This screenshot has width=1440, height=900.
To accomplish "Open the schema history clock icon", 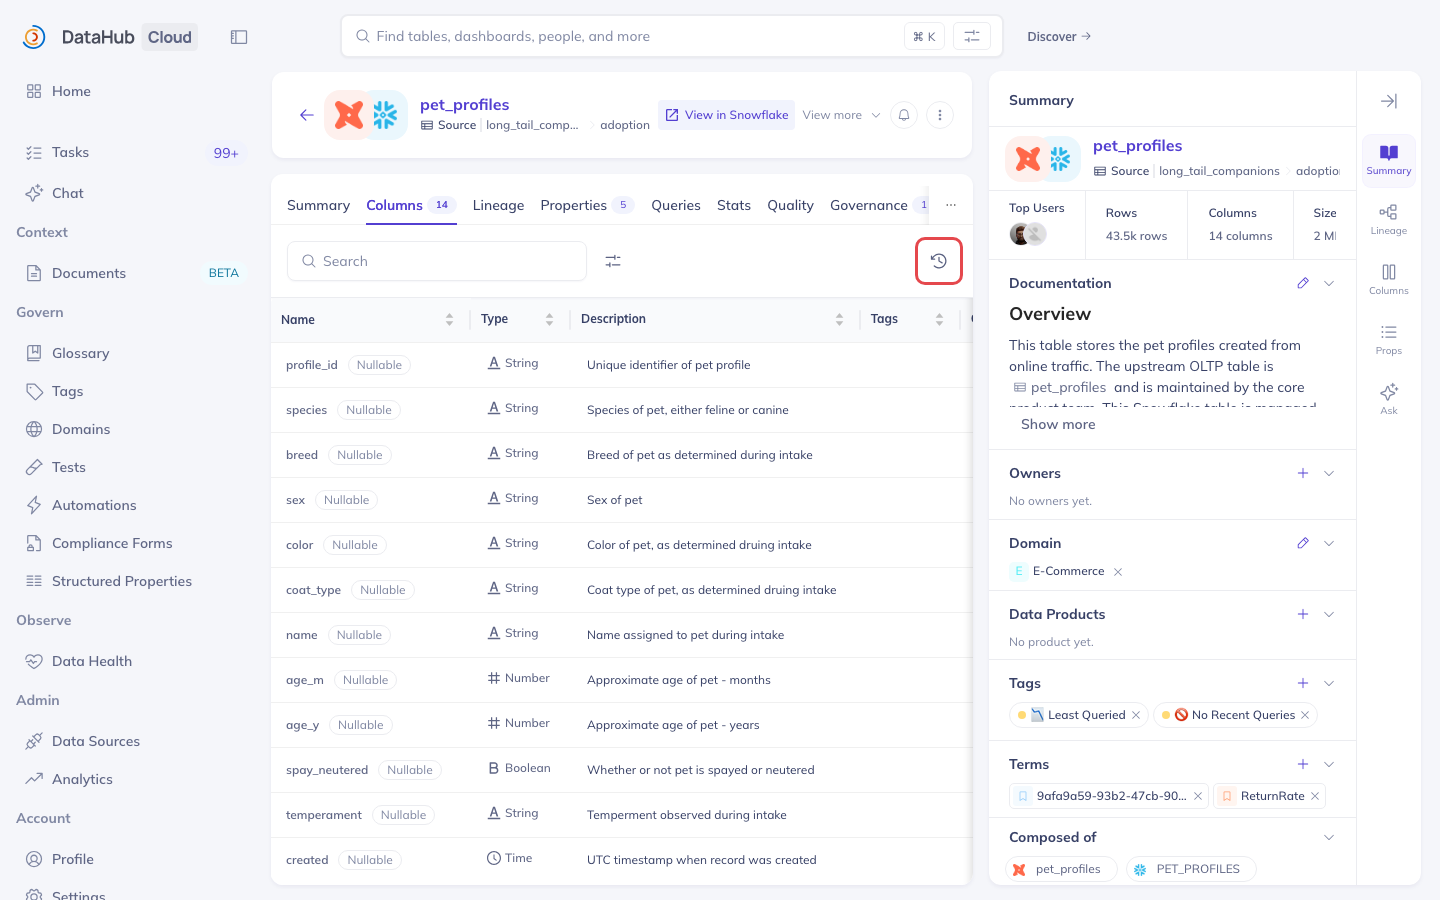I will [939, 261].
